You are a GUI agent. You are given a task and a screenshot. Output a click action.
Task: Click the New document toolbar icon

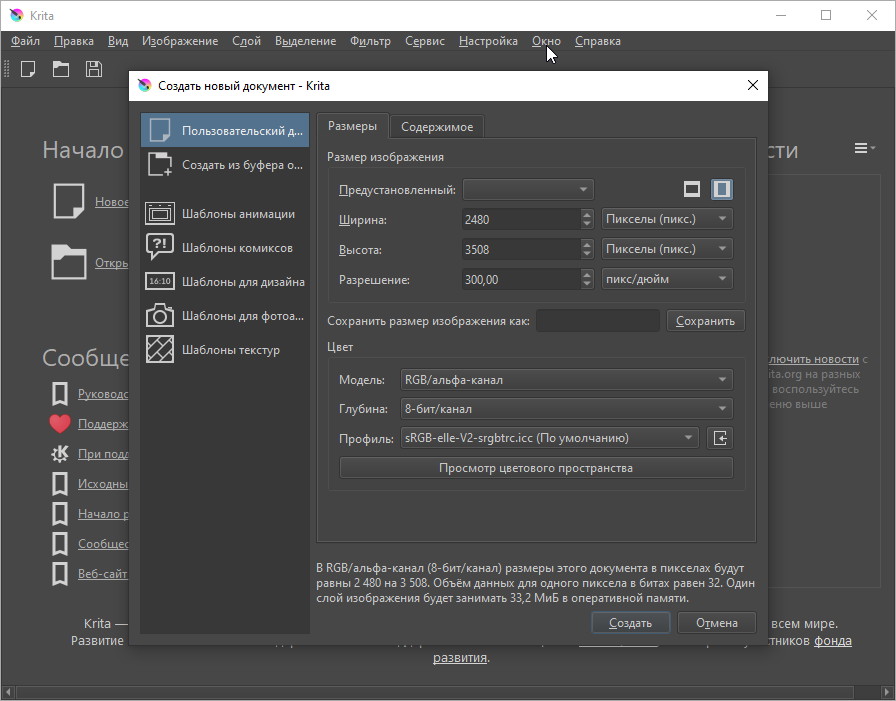click(28, 69)
